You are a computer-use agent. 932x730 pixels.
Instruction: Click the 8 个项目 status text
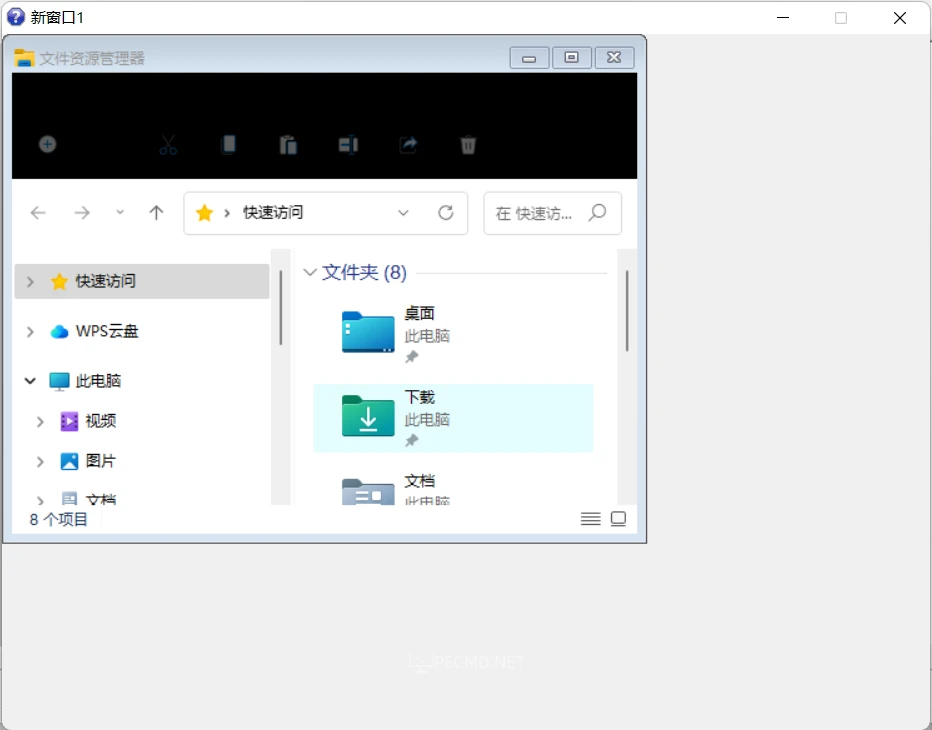[58, 520]
